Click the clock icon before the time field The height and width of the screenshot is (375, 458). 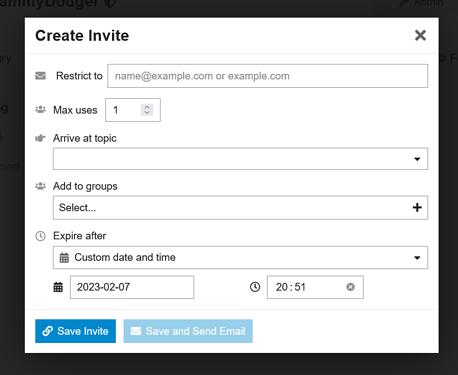(x=255, y=287)
